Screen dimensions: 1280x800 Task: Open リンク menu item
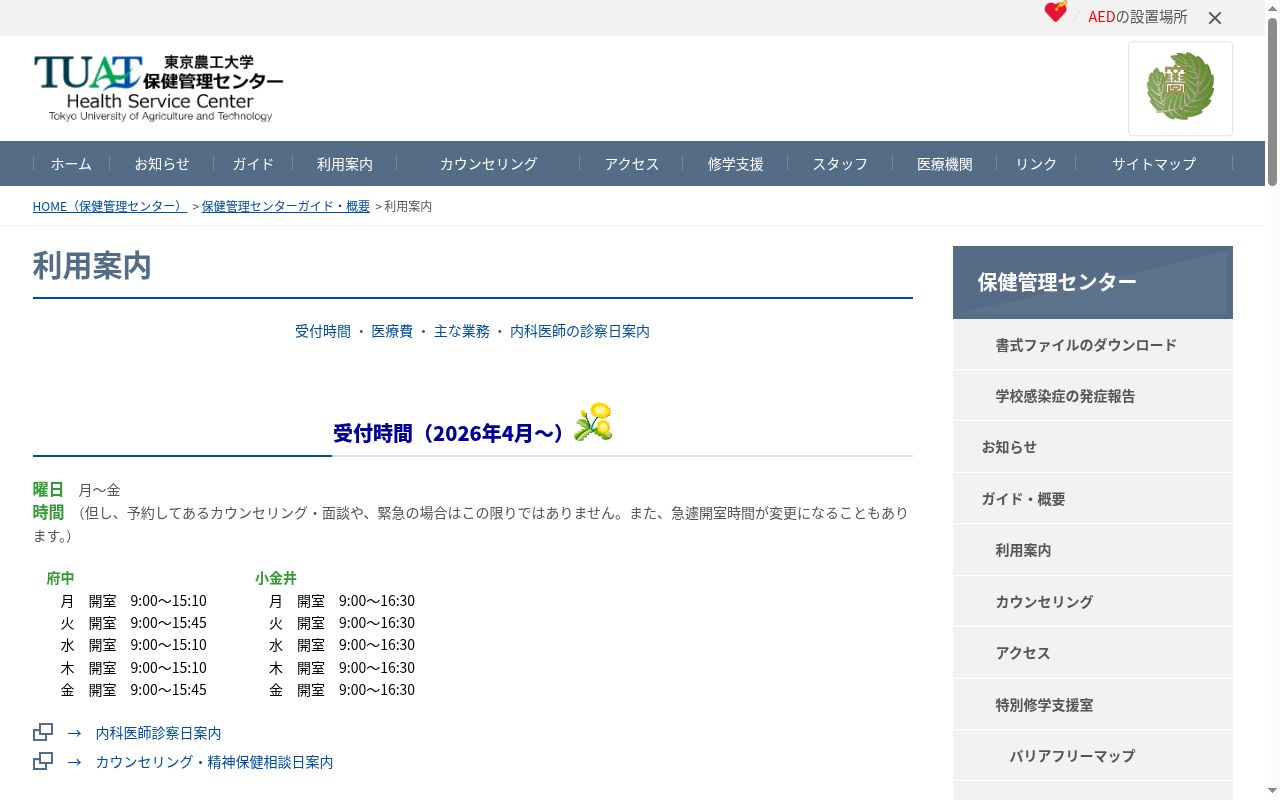pyautogui.click(x=1036, y=164)
